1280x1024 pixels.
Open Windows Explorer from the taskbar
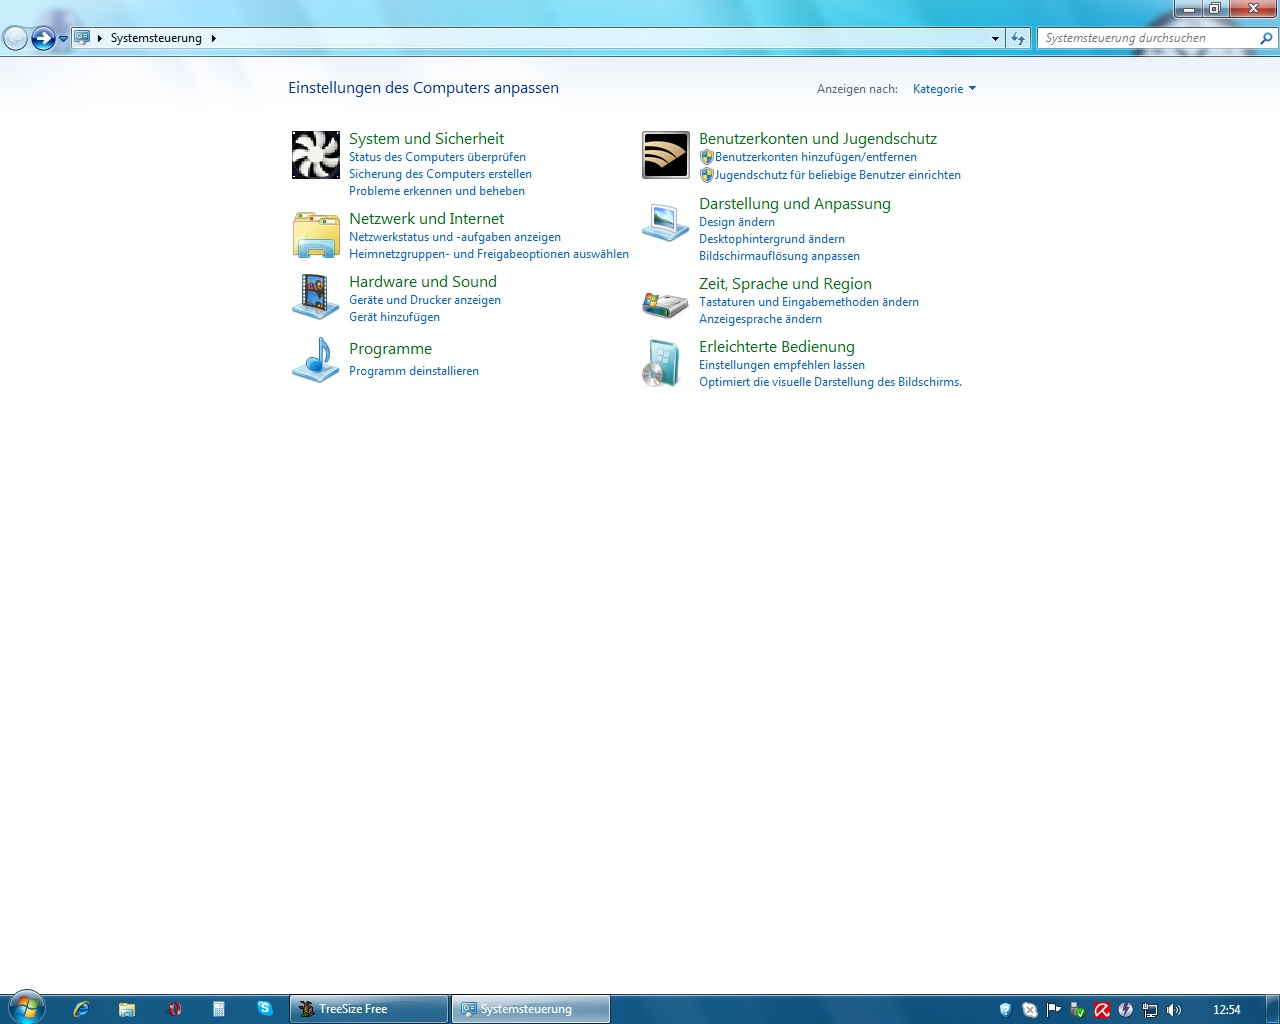[x=127, y=1009]
